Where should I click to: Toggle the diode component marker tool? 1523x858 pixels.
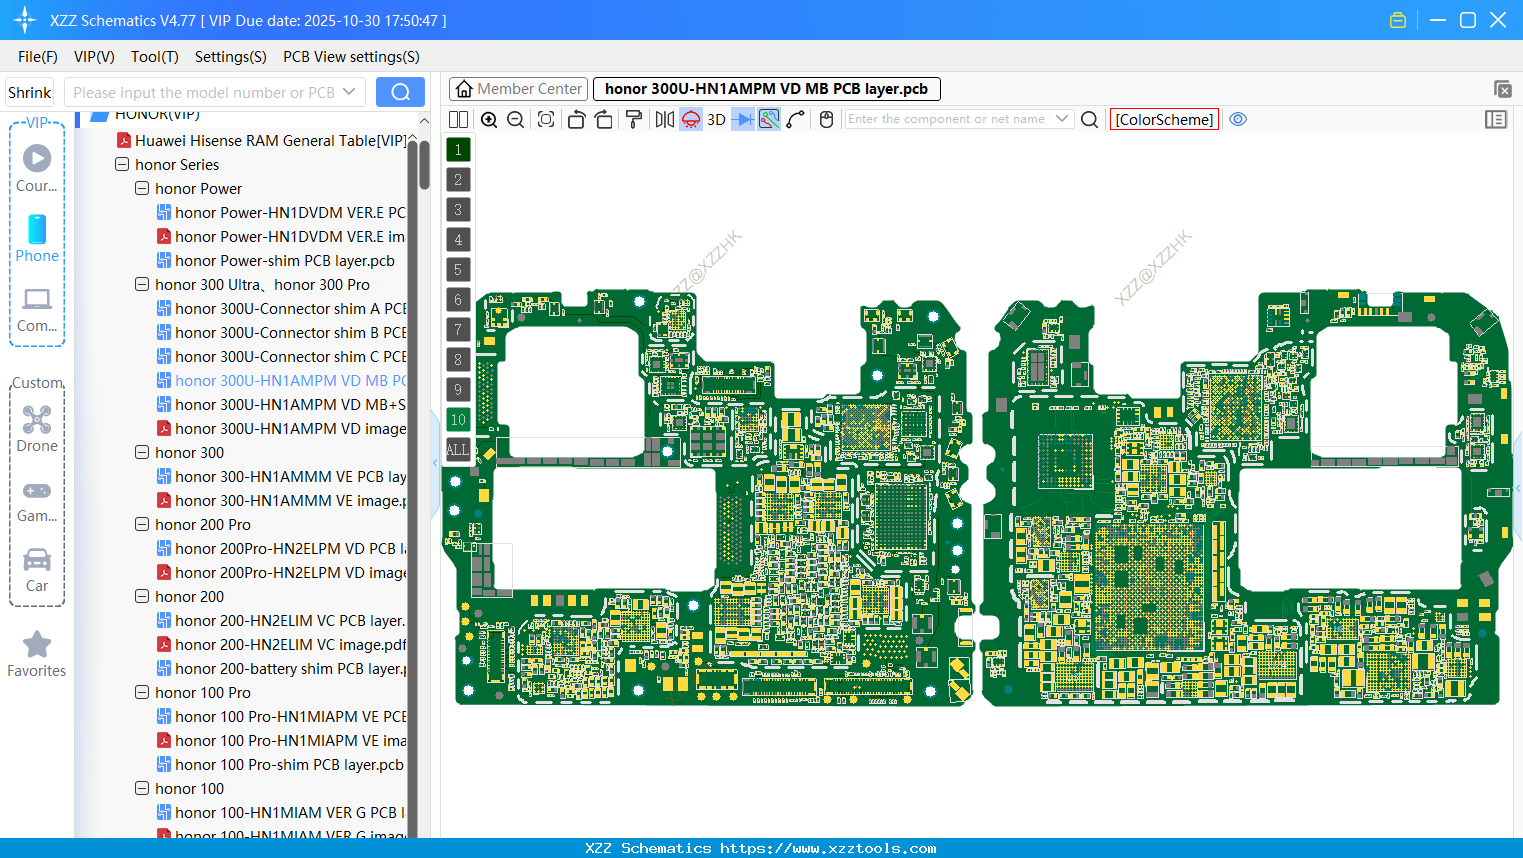pyautogui.click(x=743, y=120)
